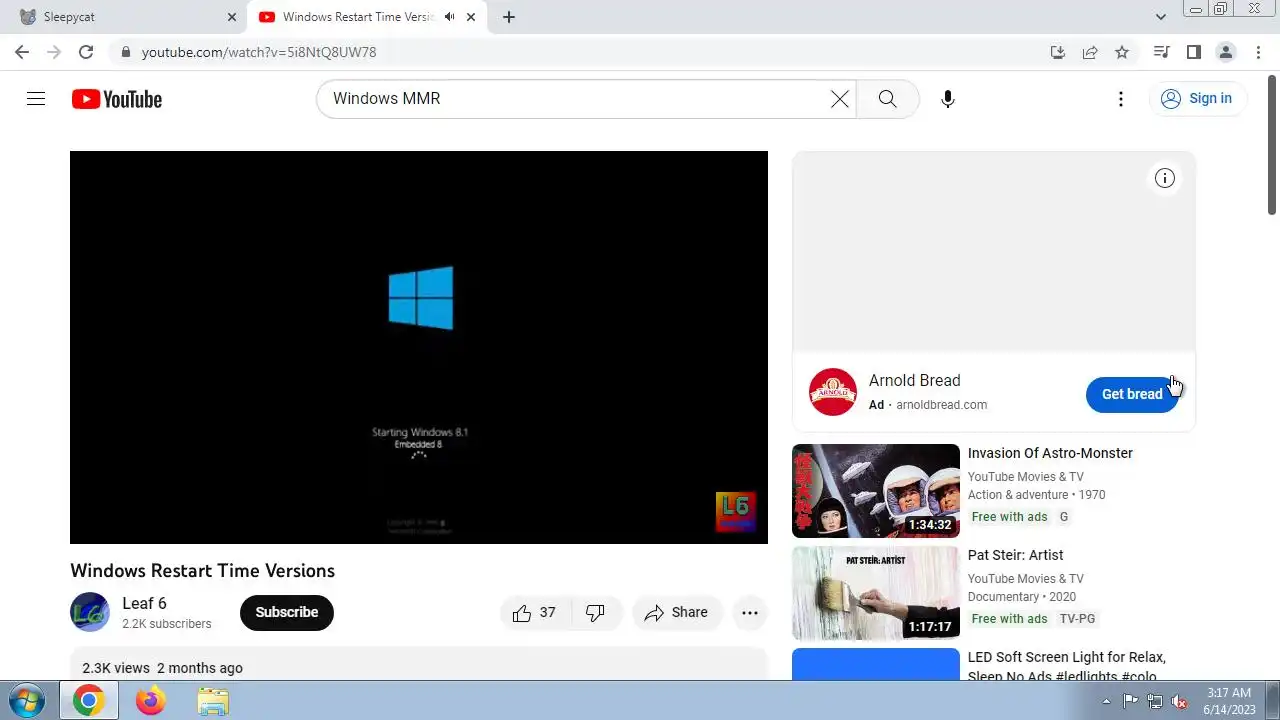The height and width of the screenshot is (720, 1280).
Task: Close the Sleepycat tab
Action: tap(232, 17)
